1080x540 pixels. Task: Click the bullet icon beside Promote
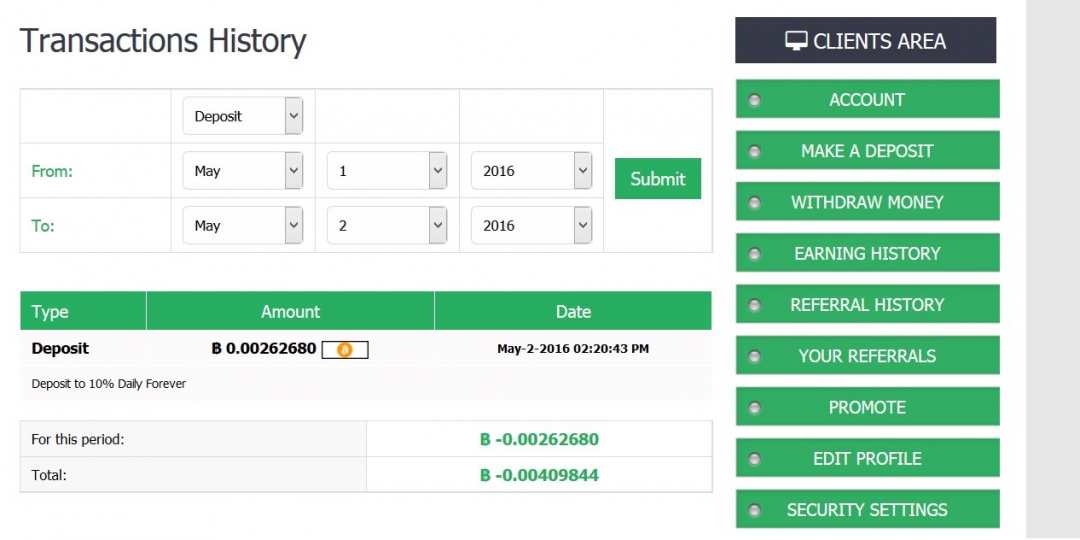[x=754, y=408]
